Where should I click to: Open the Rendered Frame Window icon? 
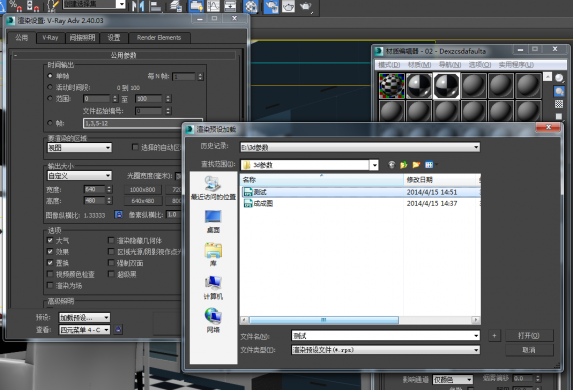288,6
